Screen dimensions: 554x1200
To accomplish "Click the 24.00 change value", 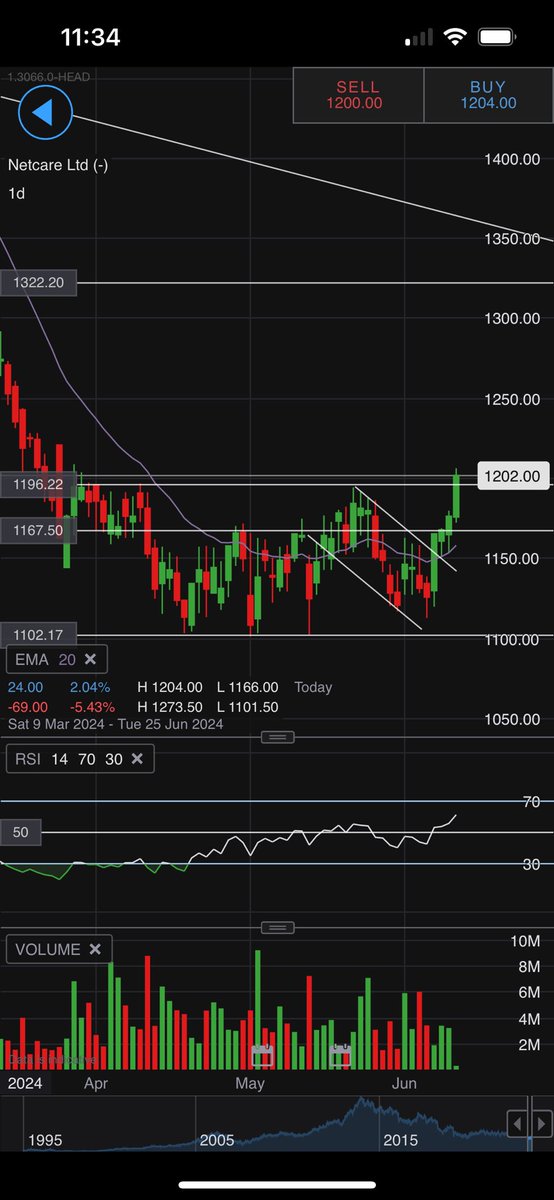I will (25, 687).
